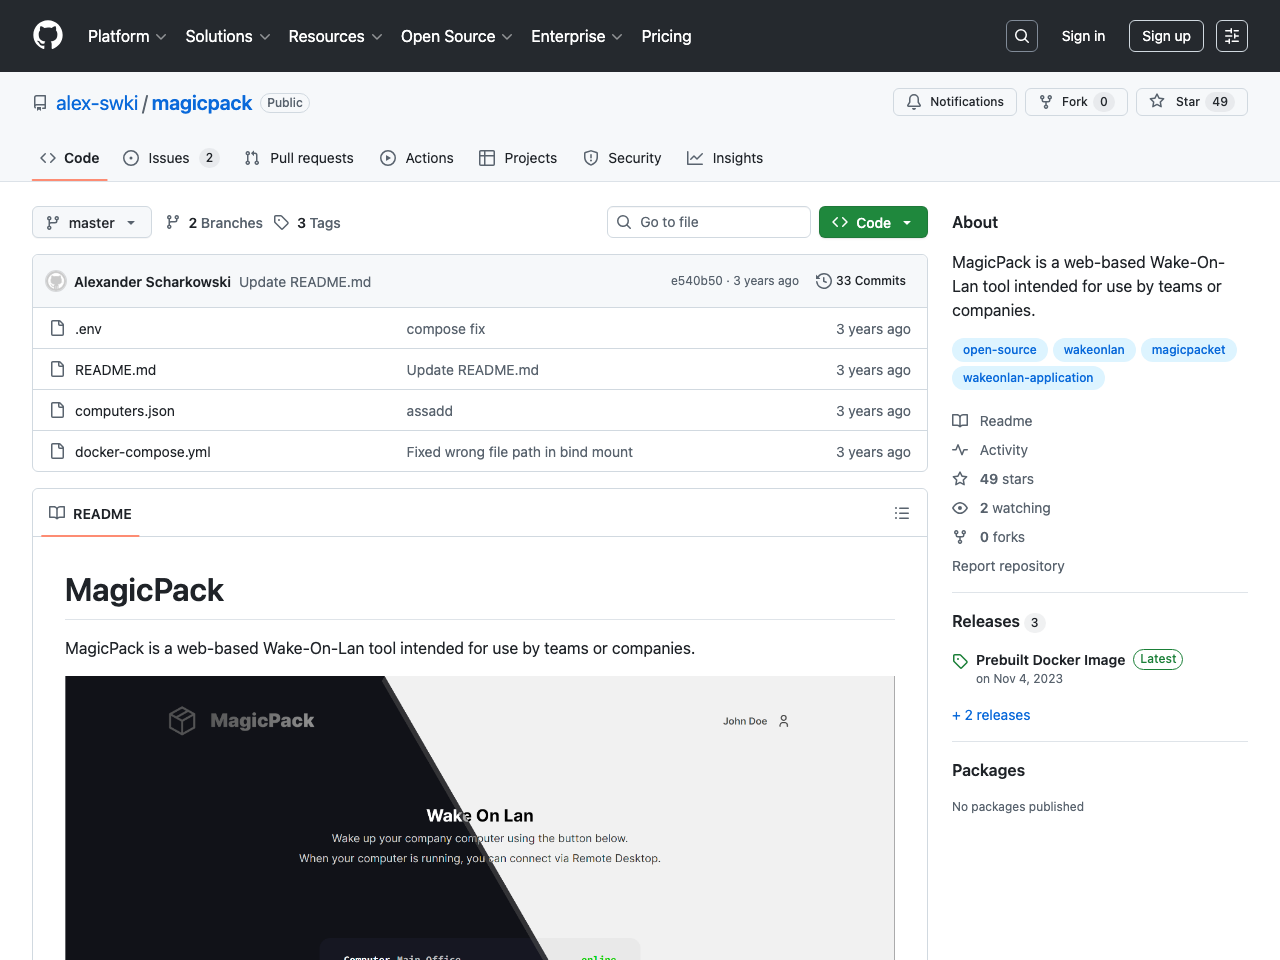
Task: Toggle Notifications for this repository
Action: (x=955, y=102)
